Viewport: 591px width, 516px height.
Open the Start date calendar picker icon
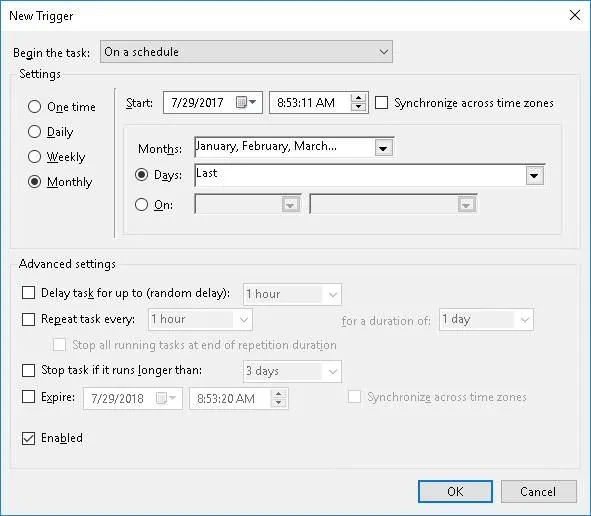click(x=246, y=102)
